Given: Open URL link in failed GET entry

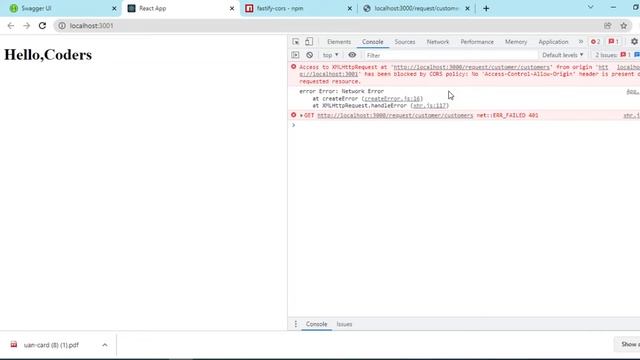Looking at the screenshot, I should coord(395,116).
